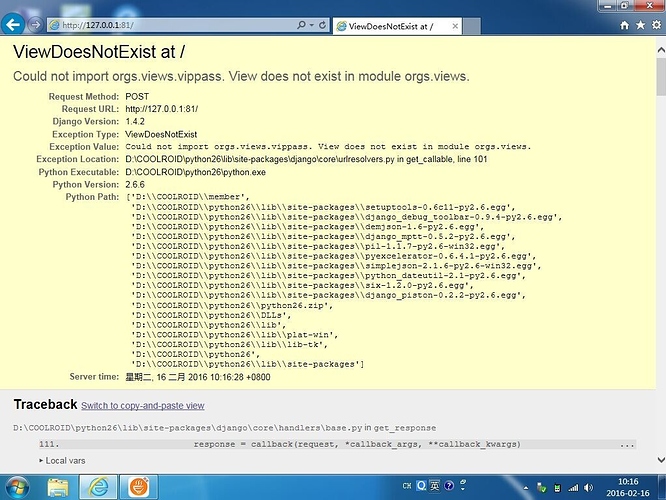Expand Local vars disclosure triangle
This screenshot has height=500, width=666.
click(41, 460)
